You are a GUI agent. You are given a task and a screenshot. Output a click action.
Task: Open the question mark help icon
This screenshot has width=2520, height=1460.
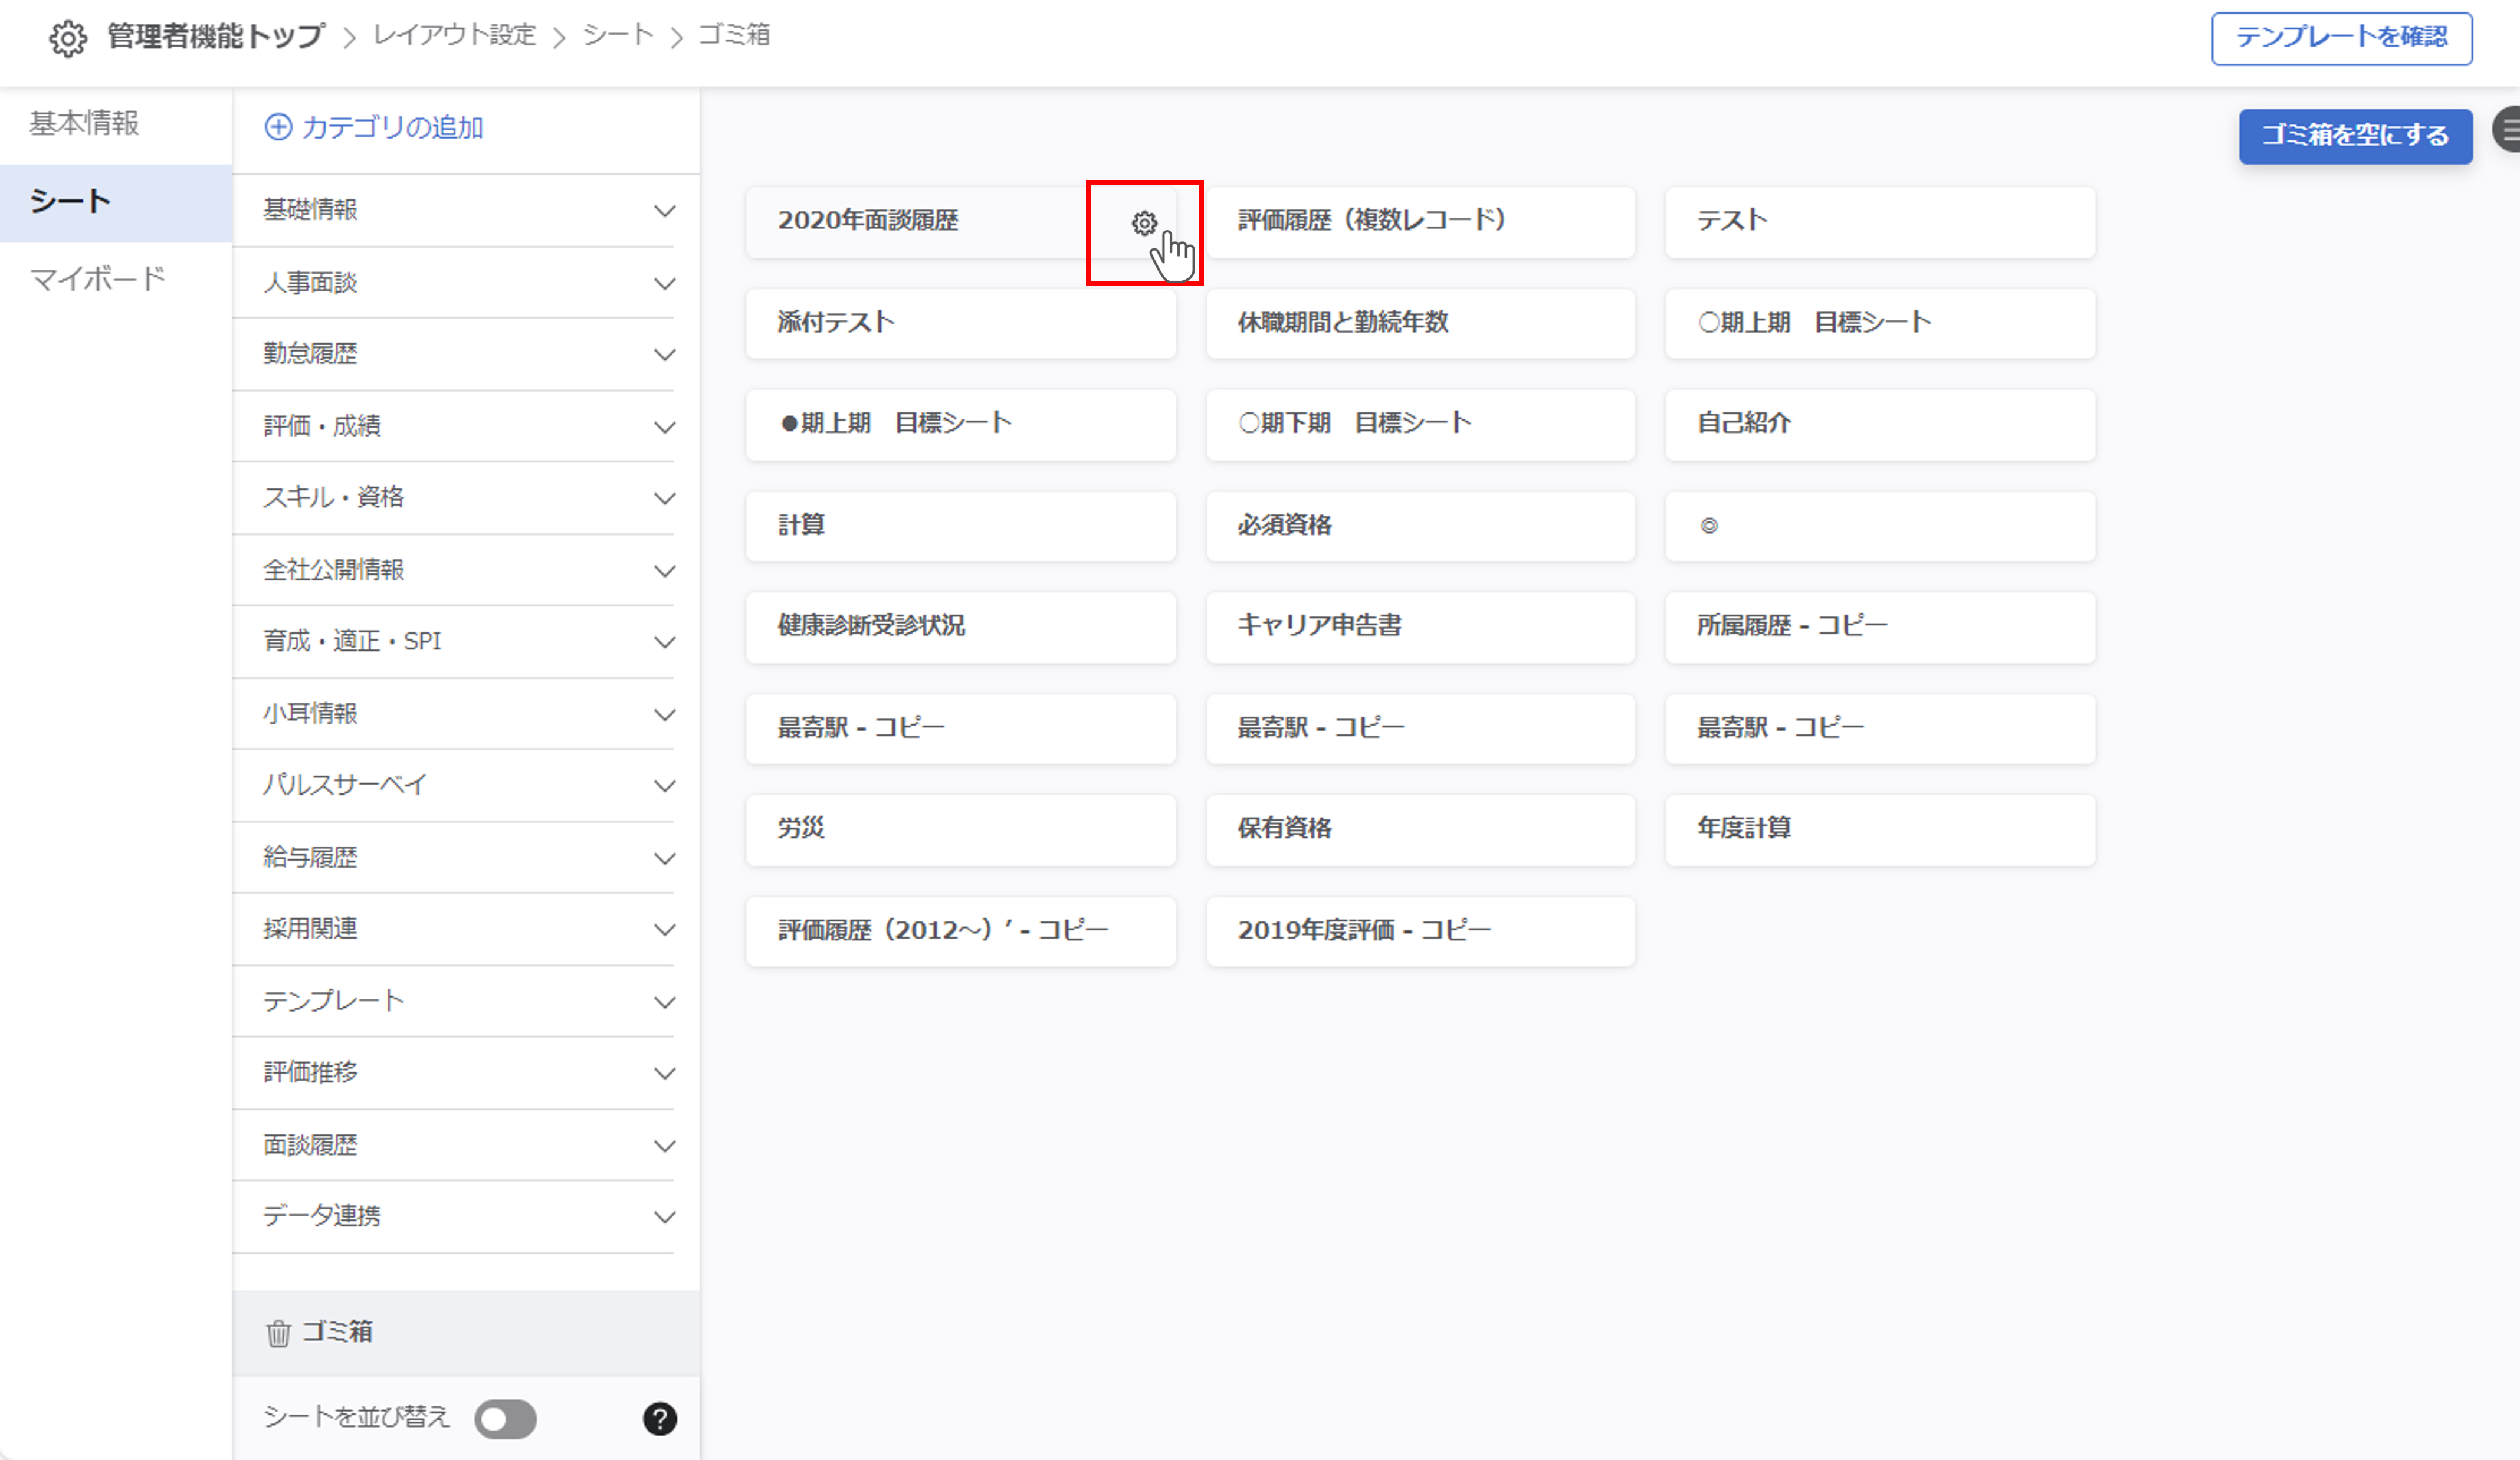659,1418
